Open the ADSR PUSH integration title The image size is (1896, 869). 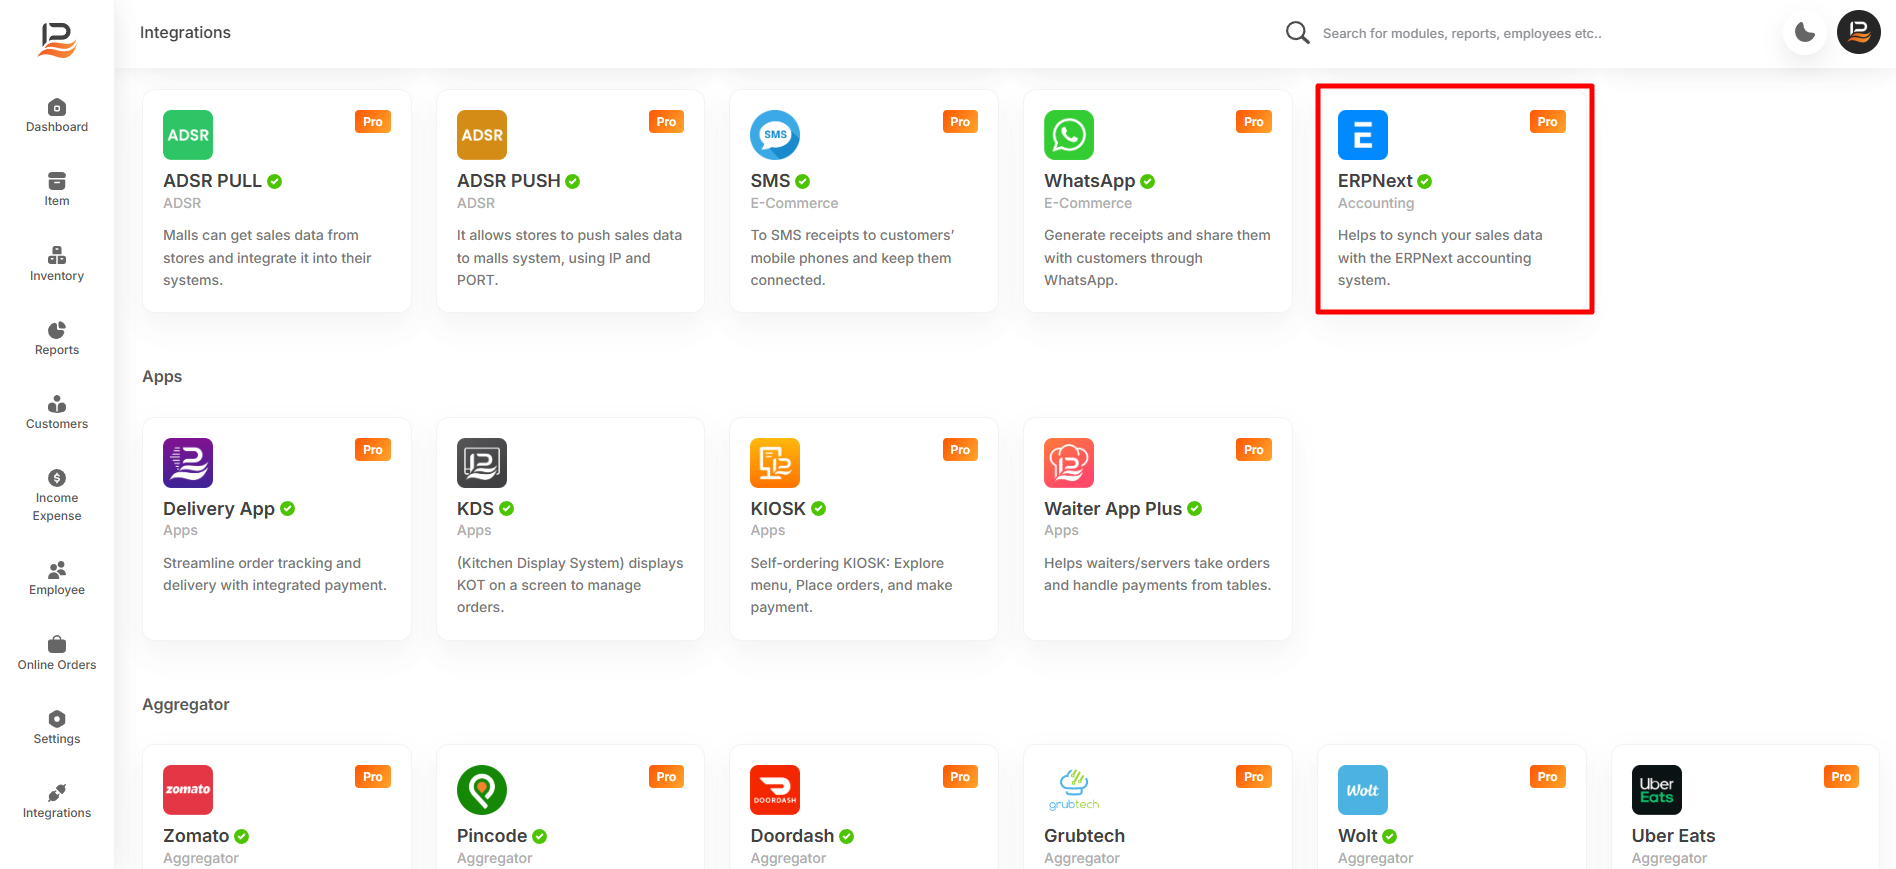point(509,181)
